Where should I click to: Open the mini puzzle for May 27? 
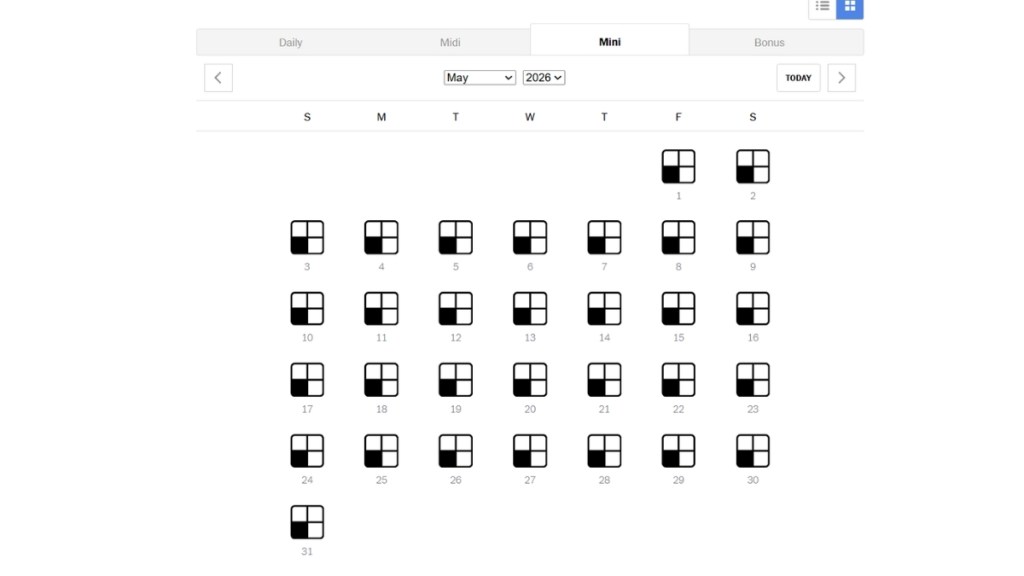point(530,451)
